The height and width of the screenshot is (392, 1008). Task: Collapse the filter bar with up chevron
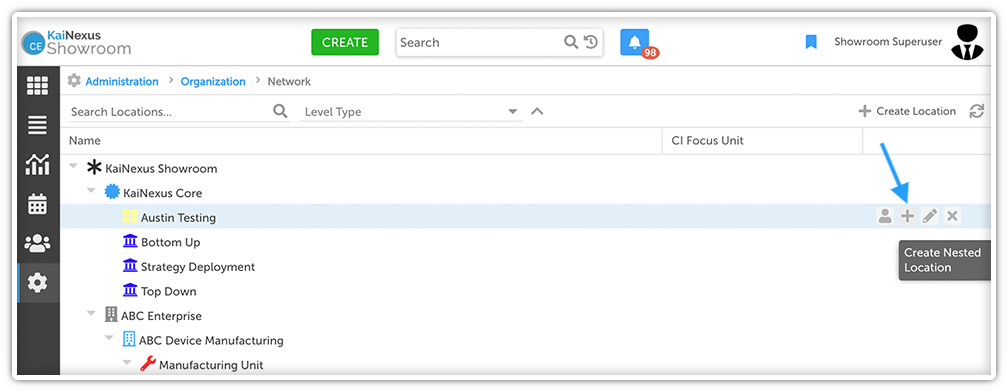coord(537,111)
